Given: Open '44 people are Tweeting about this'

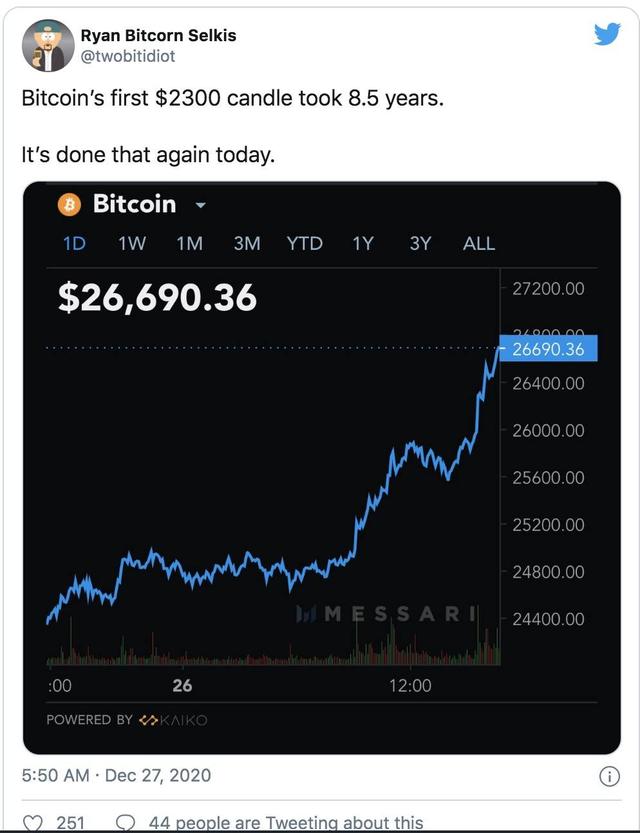Looking at the screenshot, I should point(285,822).
